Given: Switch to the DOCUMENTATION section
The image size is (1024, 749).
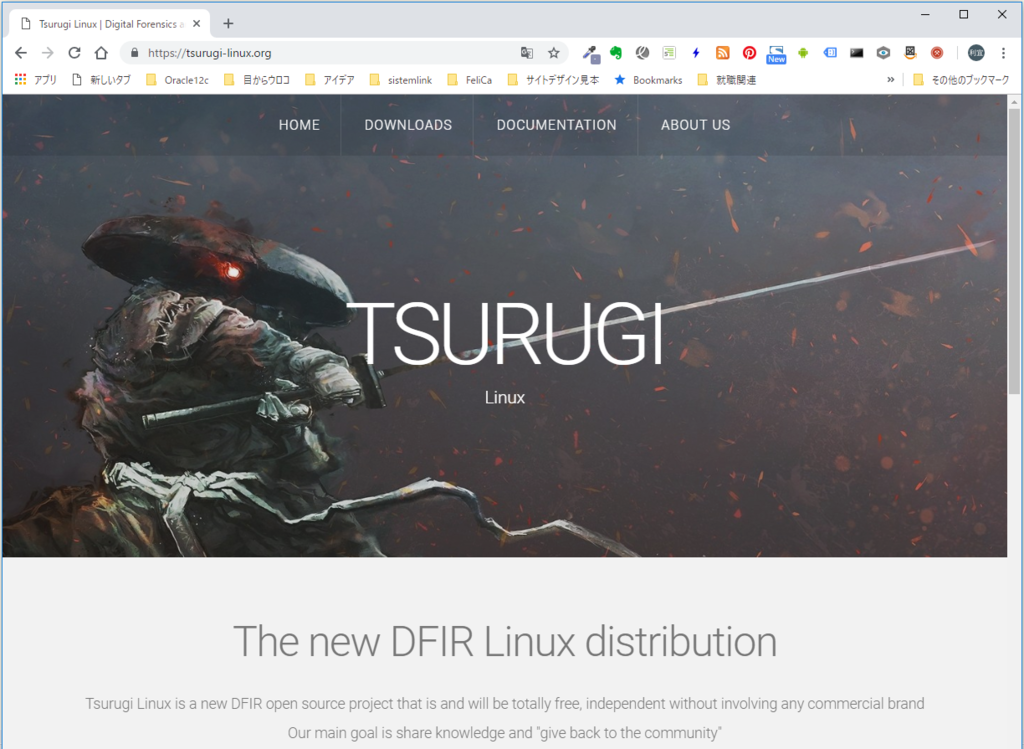Looking at the screenshot, I should [x=556, y=124].
